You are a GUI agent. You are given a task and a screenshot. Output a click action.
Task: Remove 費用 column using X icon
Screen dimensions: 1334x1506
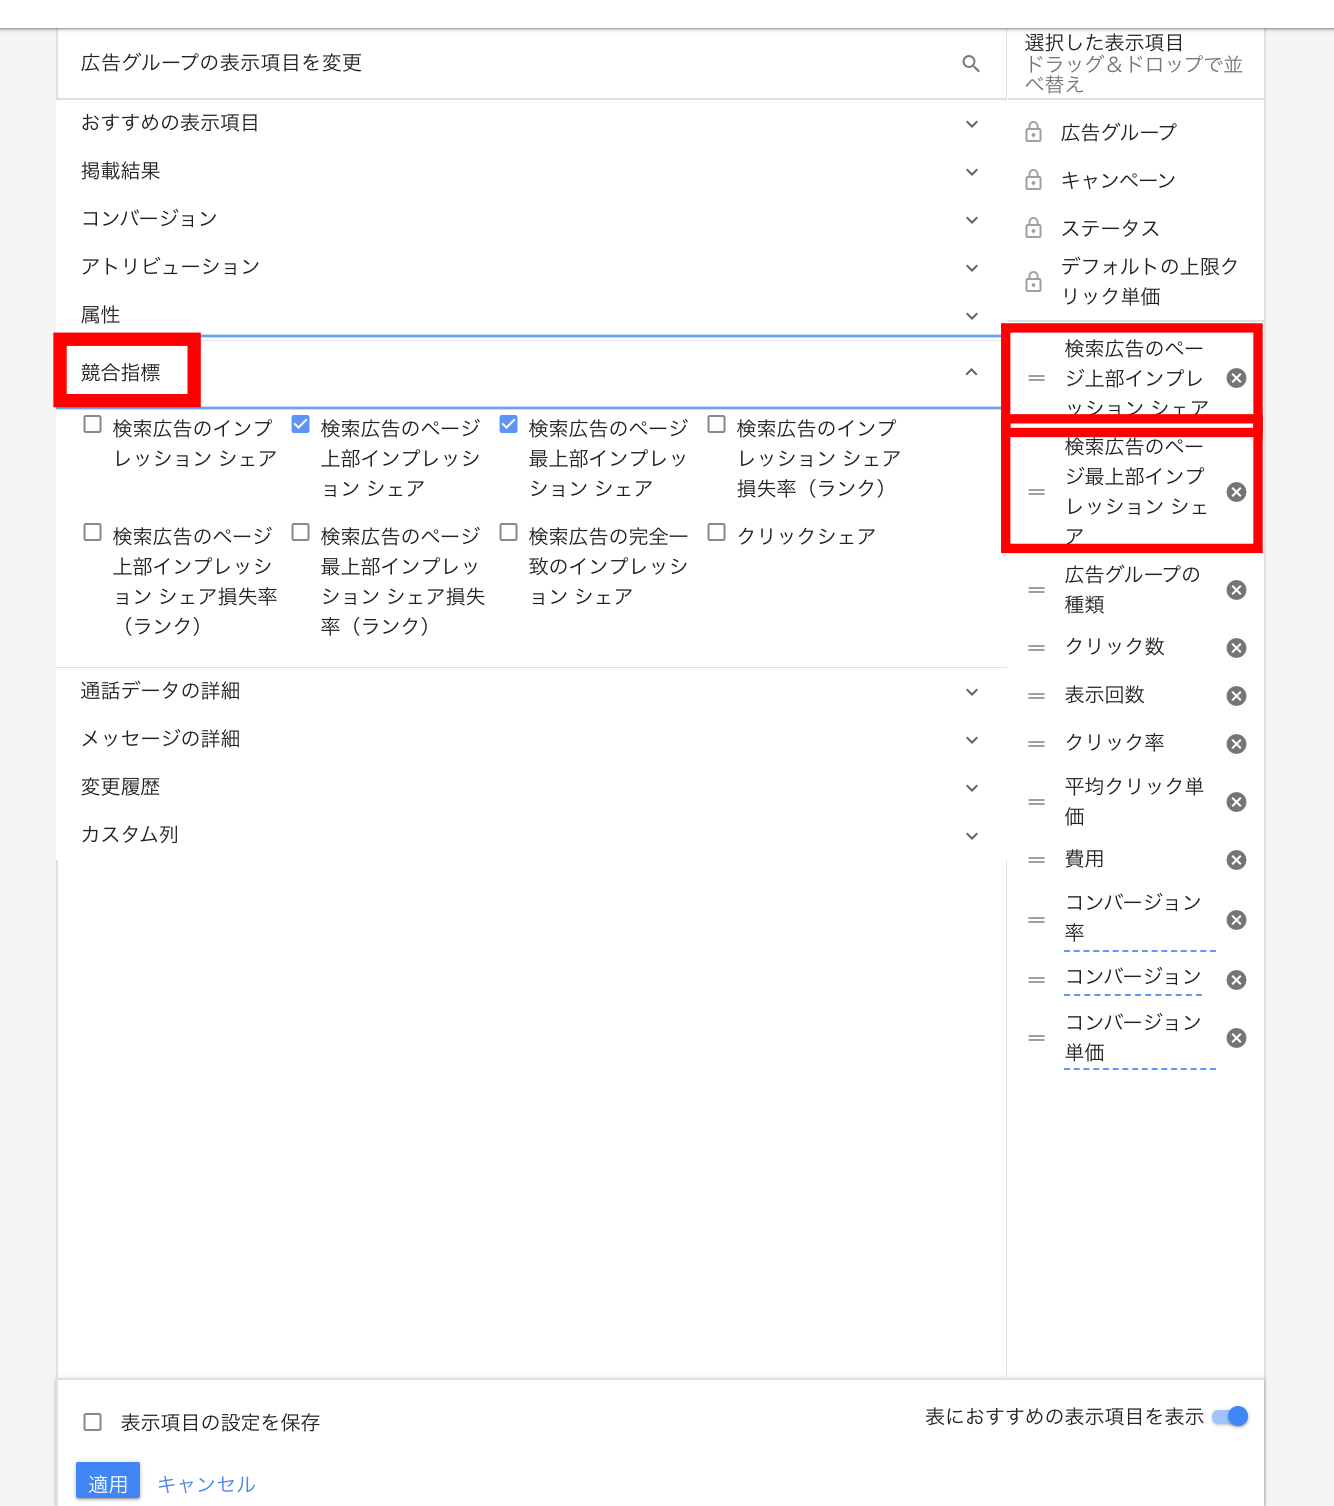(1236, 860)
